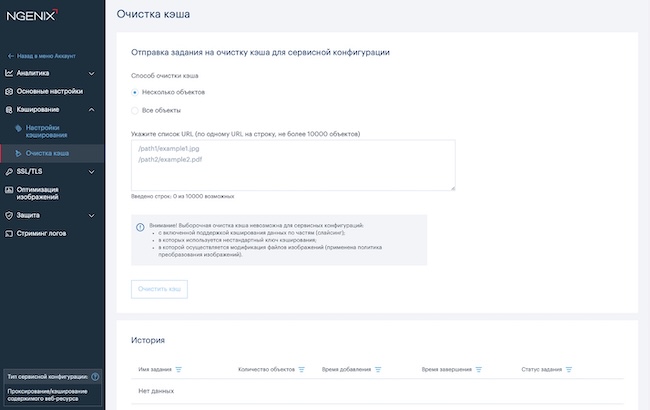This screenshot has width=650, height=410.
Task: Select the 'Все объекты' radio option
Action: (x=136, y=110)
